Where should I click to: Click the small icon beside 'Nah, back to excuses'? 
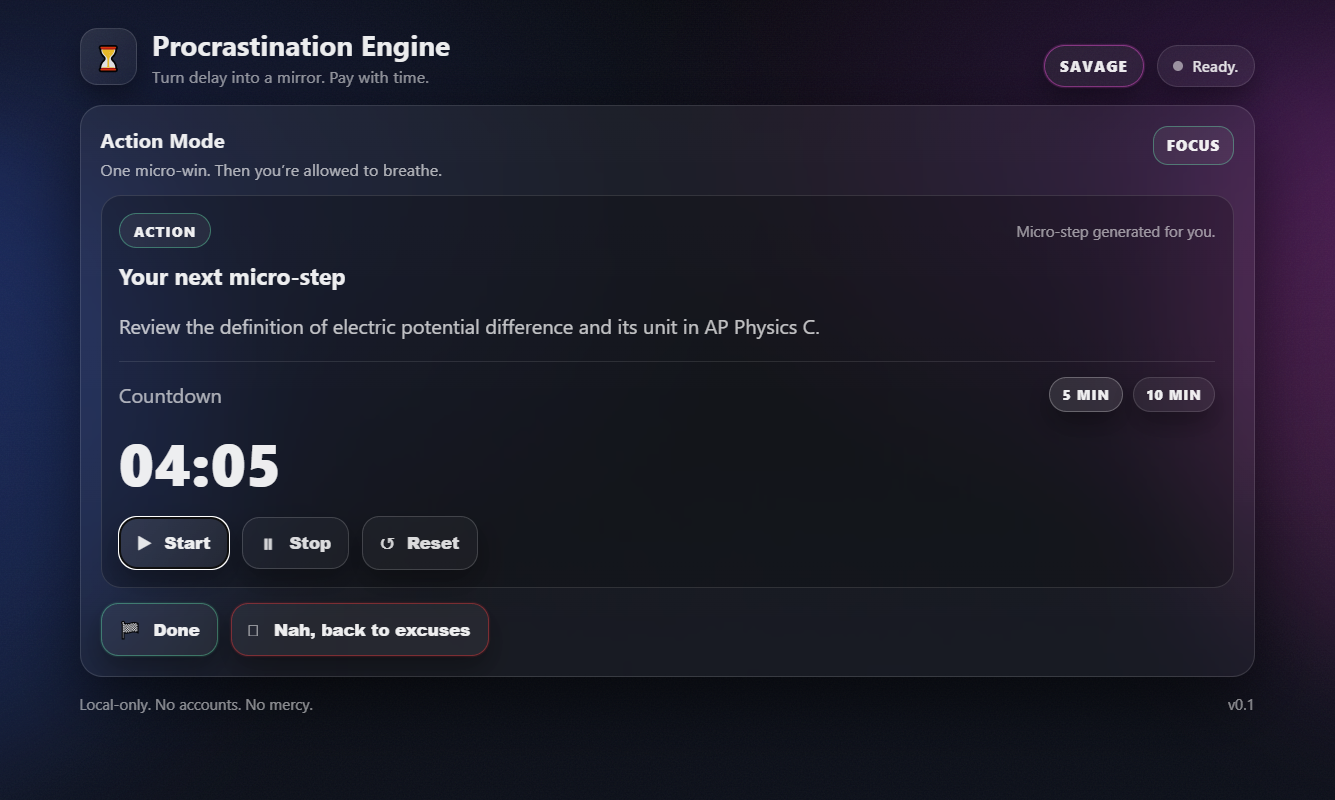coord(253,630)
